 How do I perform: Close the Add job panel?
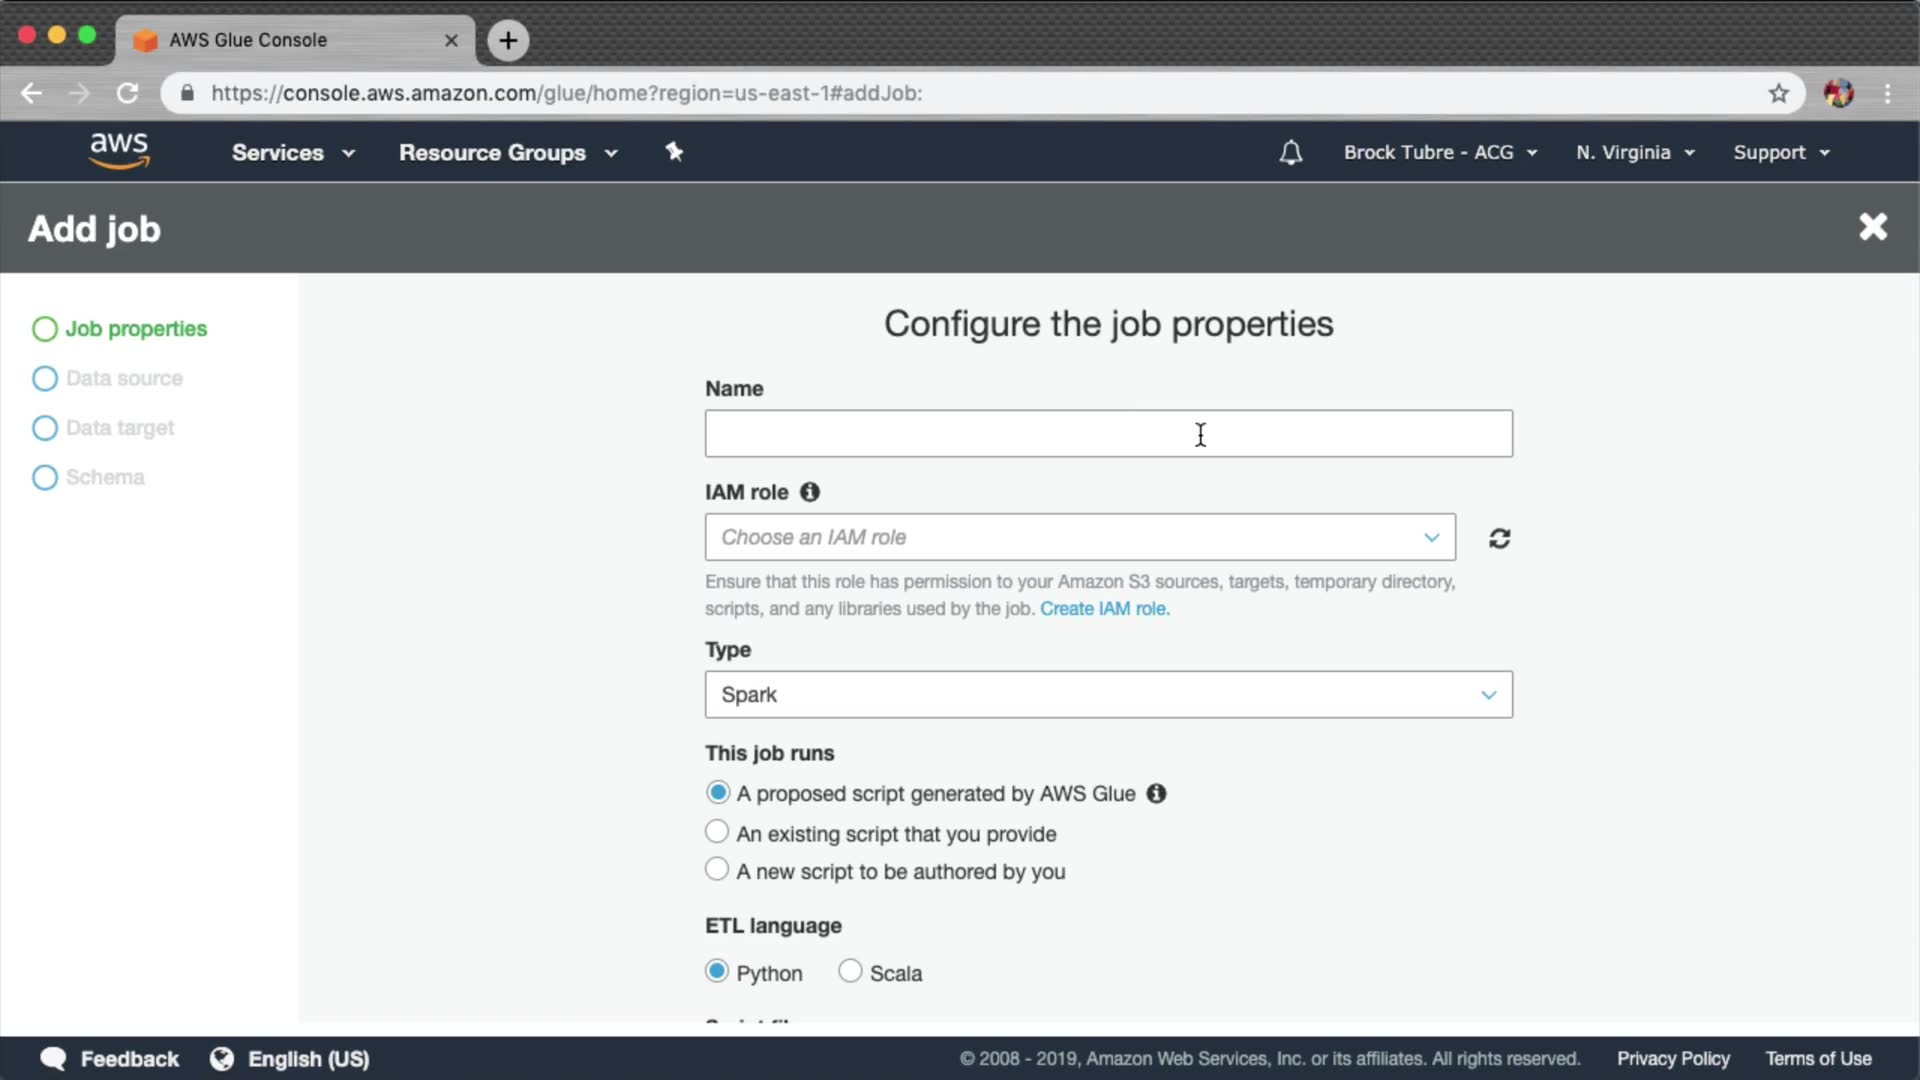point(1873,227)
